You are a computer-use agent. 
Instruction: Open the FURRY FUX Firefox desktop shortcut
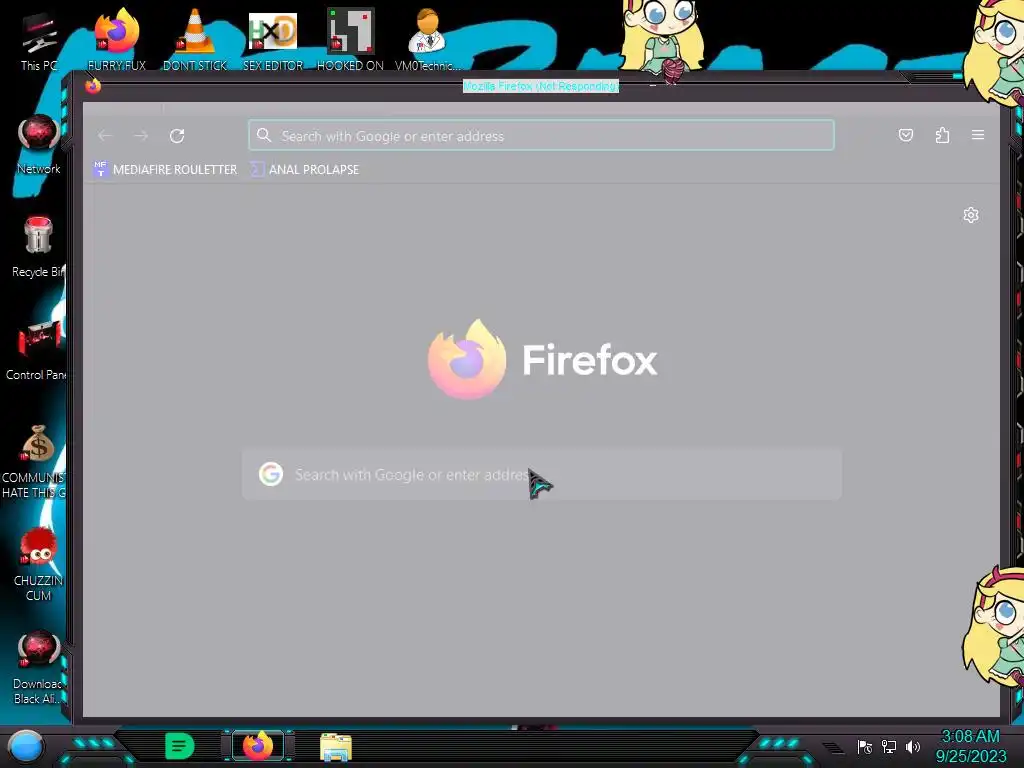(116, 40)
